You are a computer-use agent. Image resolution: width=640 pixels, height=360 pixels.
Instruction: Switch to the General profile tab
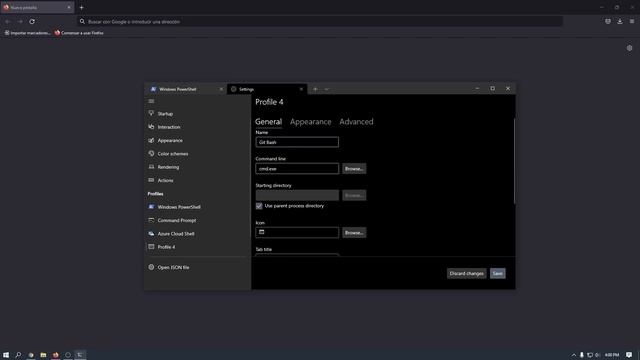(269, 122)
